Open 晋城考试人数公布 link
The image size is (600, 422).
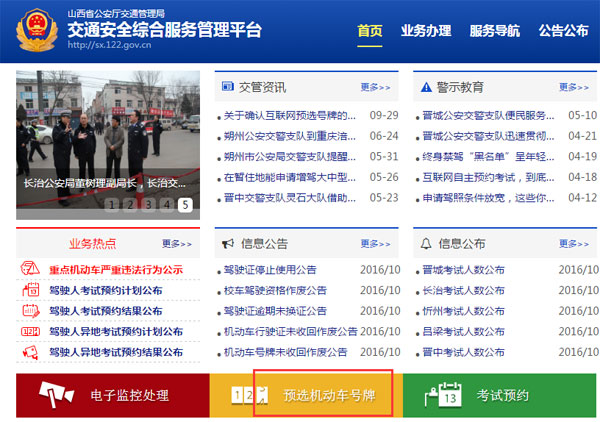(463, 270)
